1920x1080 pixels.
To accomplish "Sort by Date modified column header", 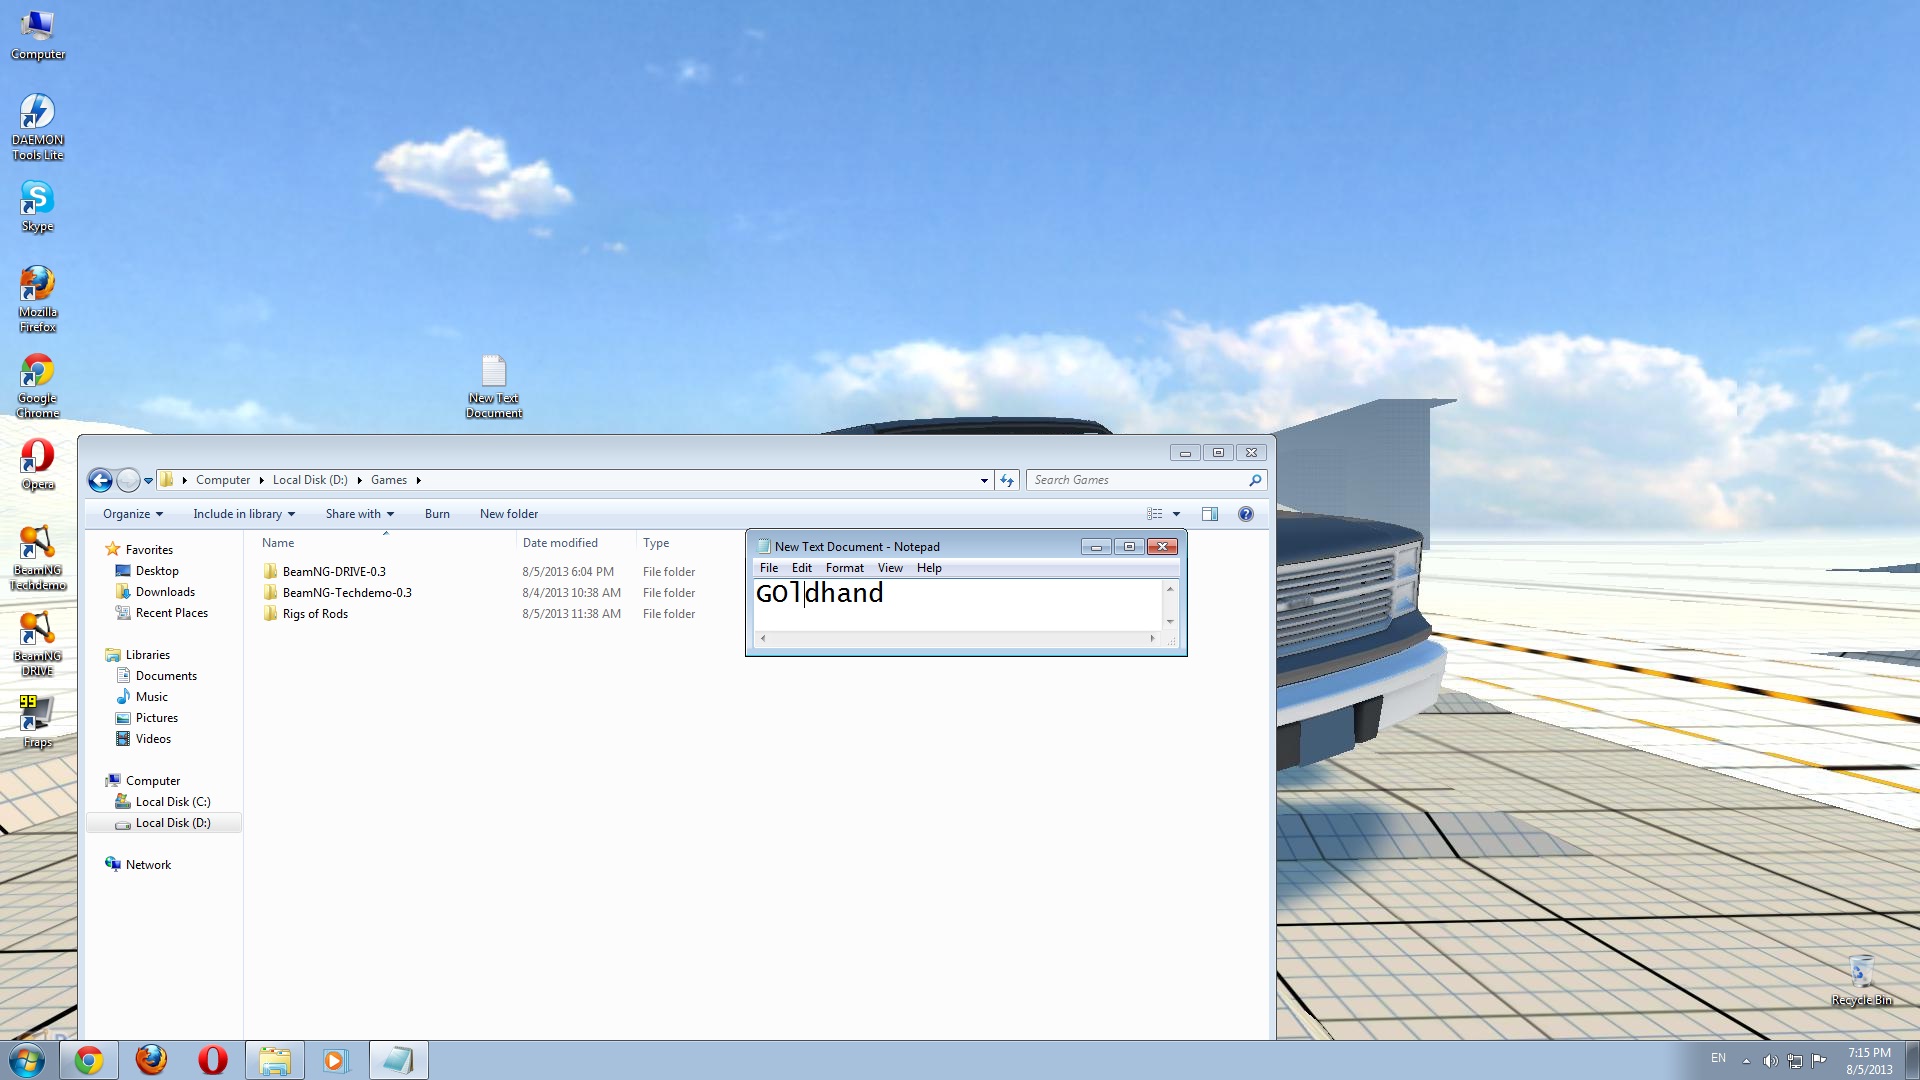I will (x=576, y=543).
